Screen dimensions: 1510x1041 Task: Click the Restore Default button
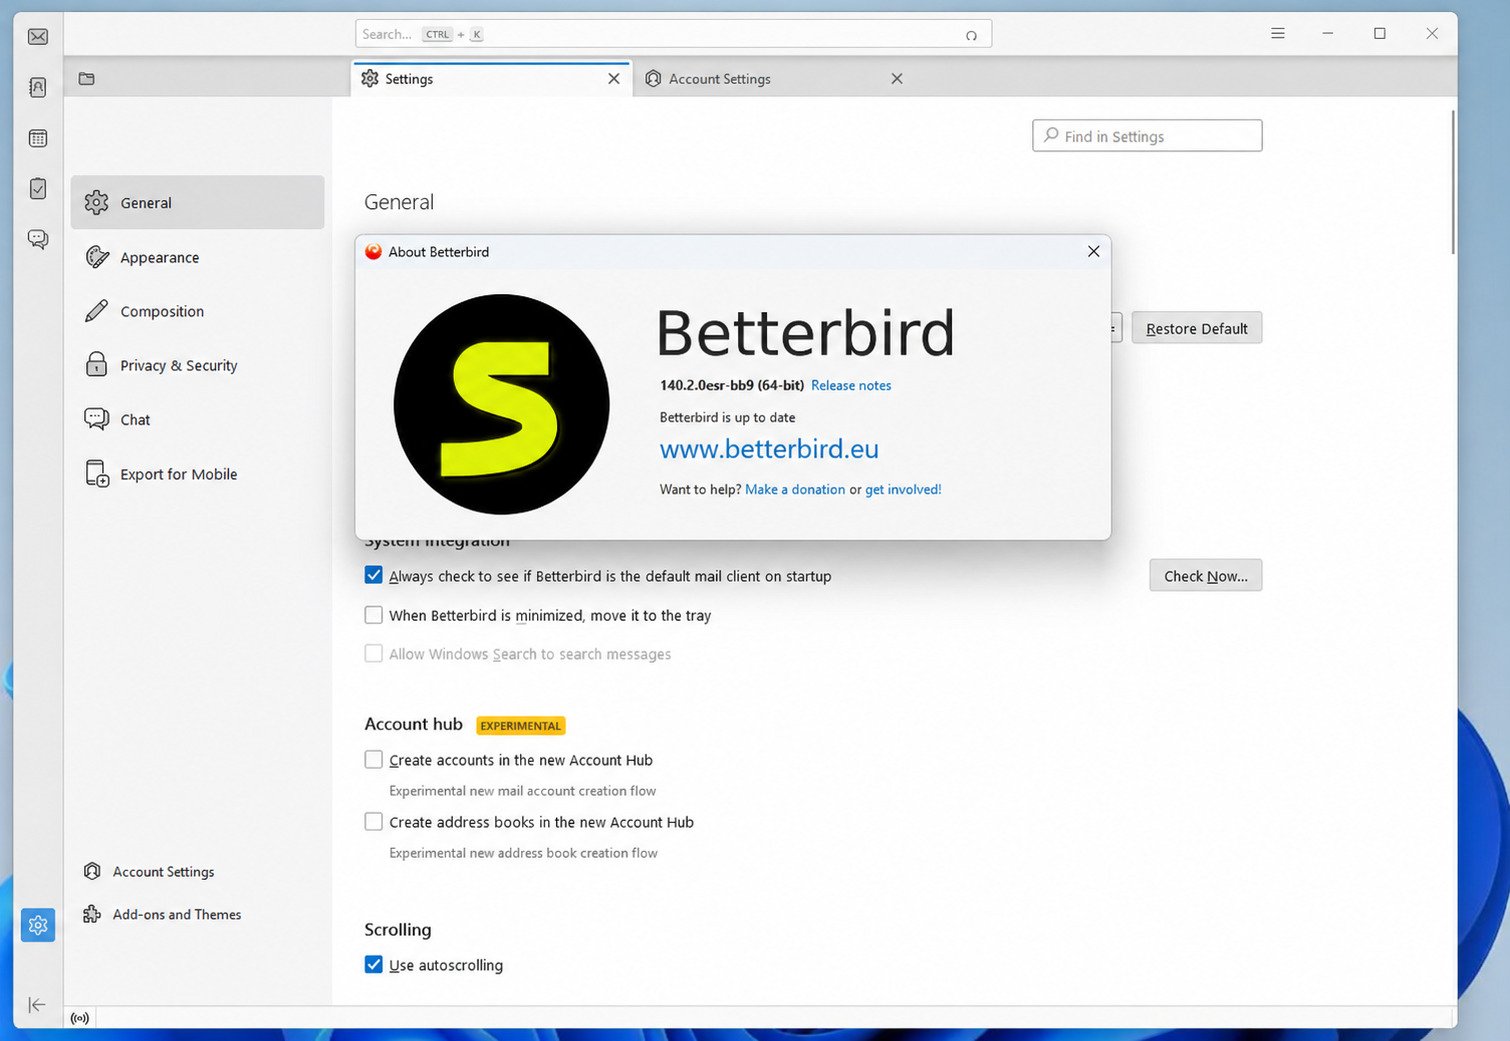click(x=1197, y=328)
